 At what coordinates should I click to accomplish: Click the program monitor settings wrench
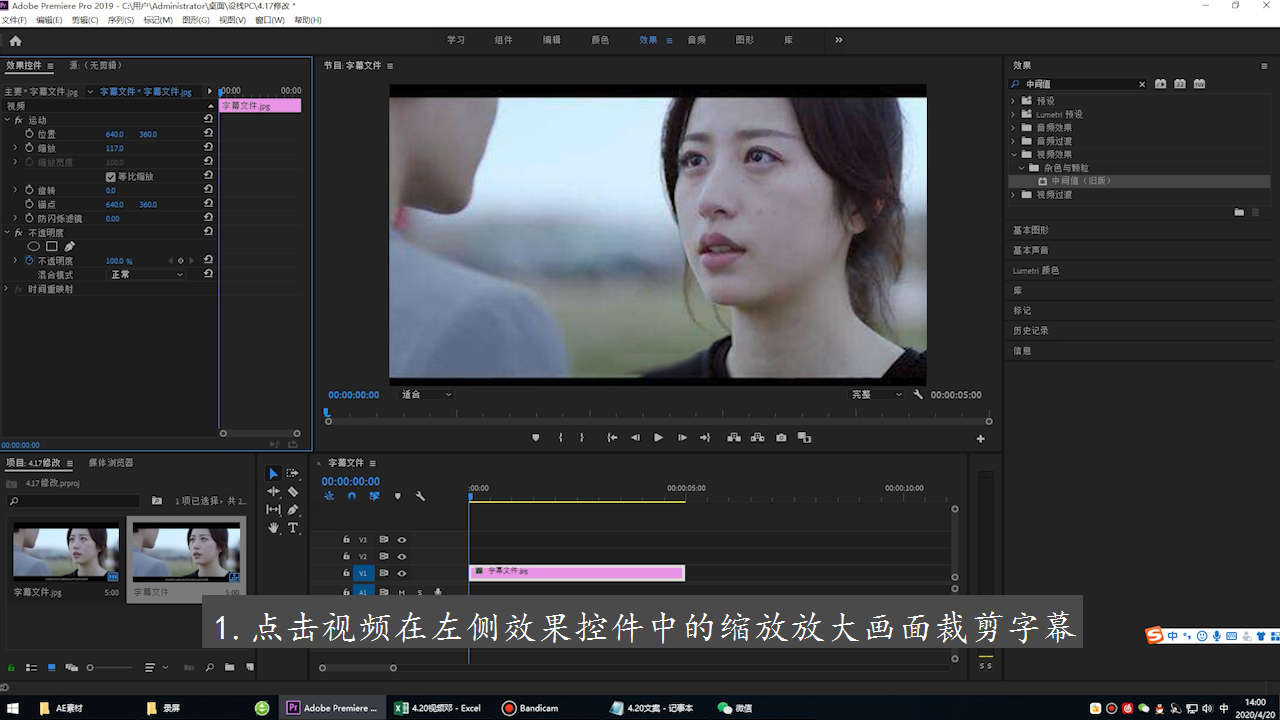[x=918, y=395]
